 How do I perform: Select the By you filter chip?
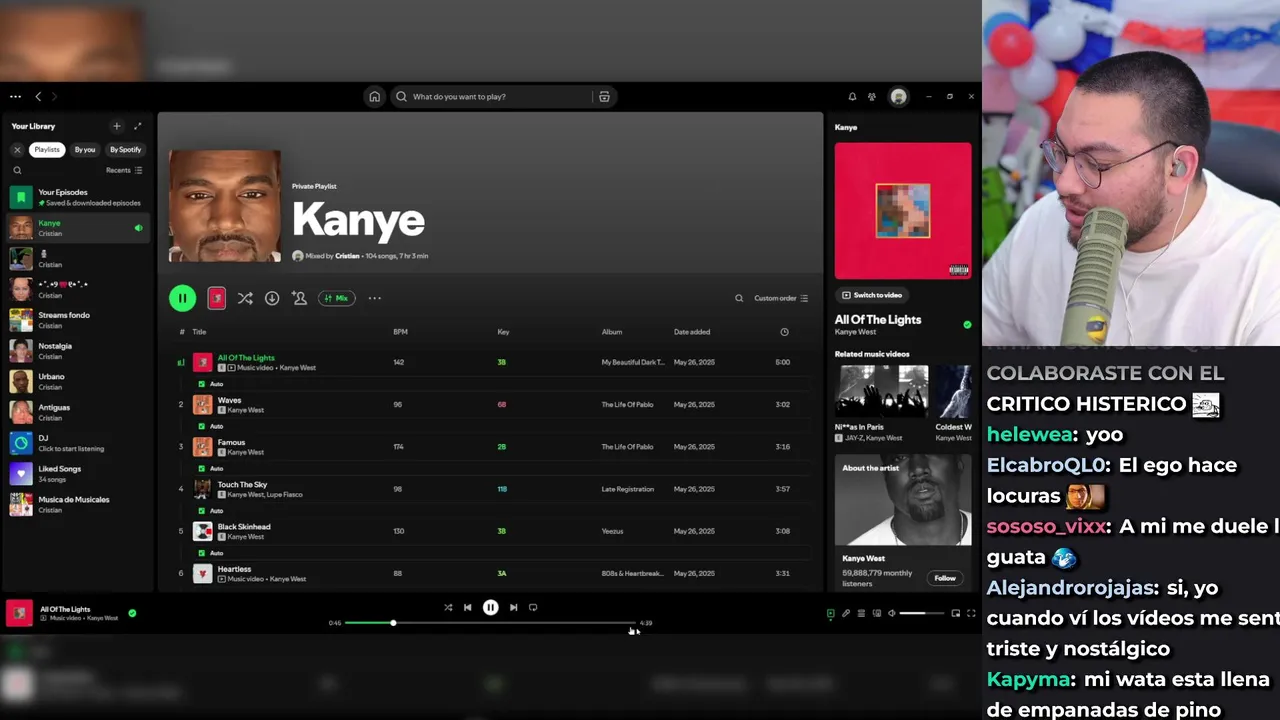[85, 150]
